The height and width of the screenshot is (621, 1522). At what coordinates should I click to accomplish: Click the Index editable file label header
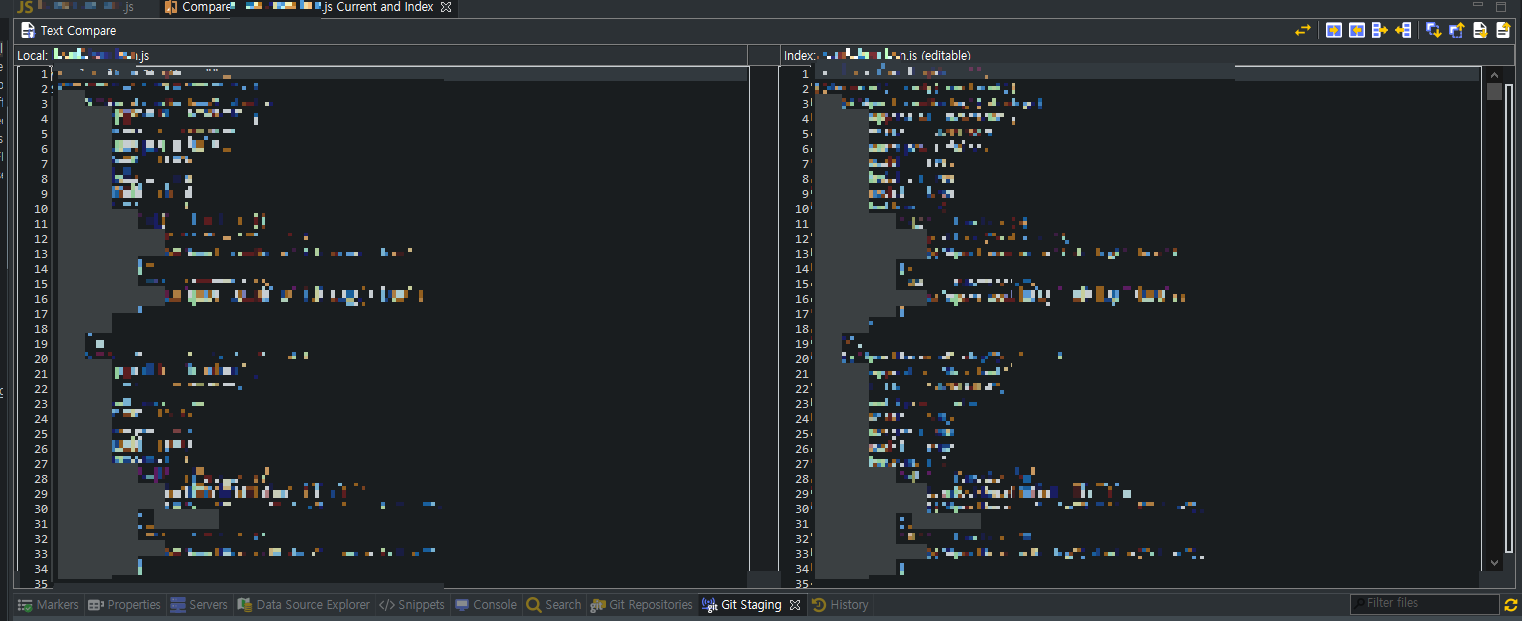point(877,55)
